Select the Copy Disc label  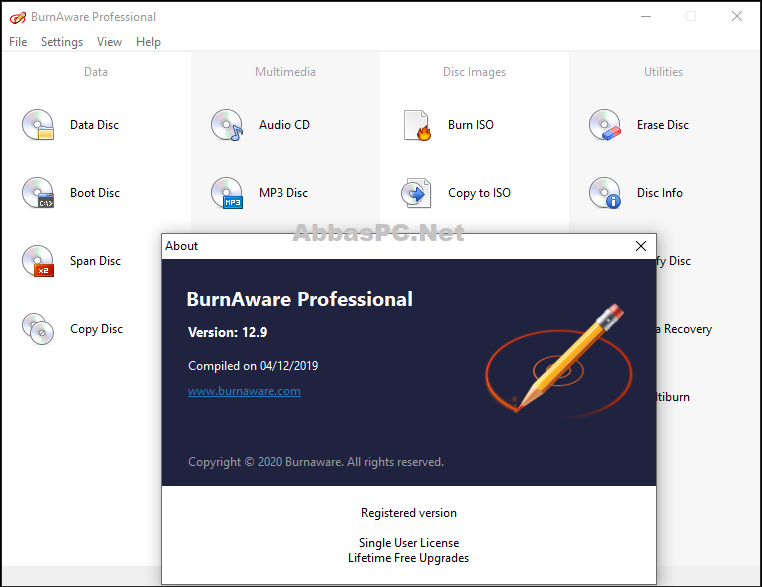[96, 329]
